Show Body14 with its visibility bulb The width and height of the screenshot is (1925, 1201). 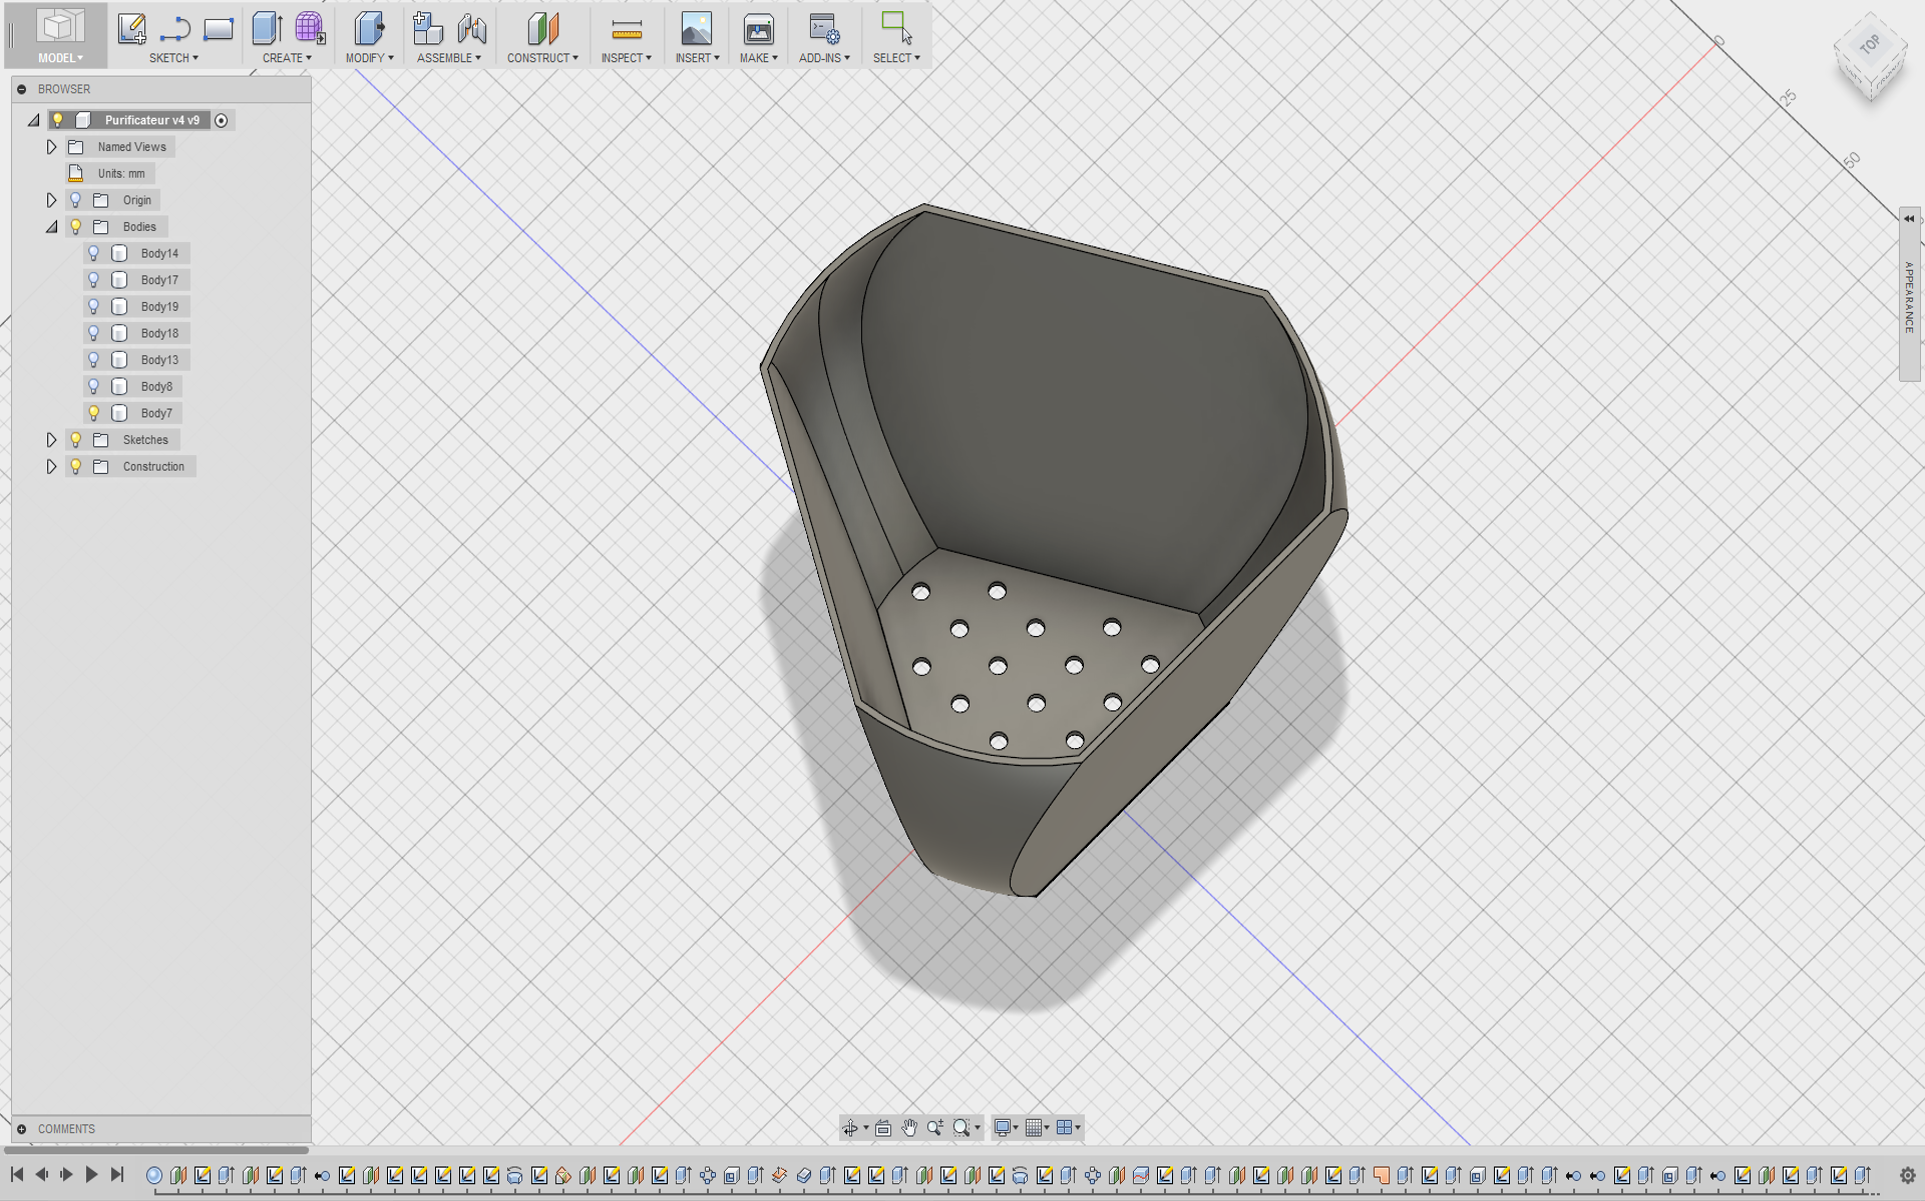pos(94,253)
